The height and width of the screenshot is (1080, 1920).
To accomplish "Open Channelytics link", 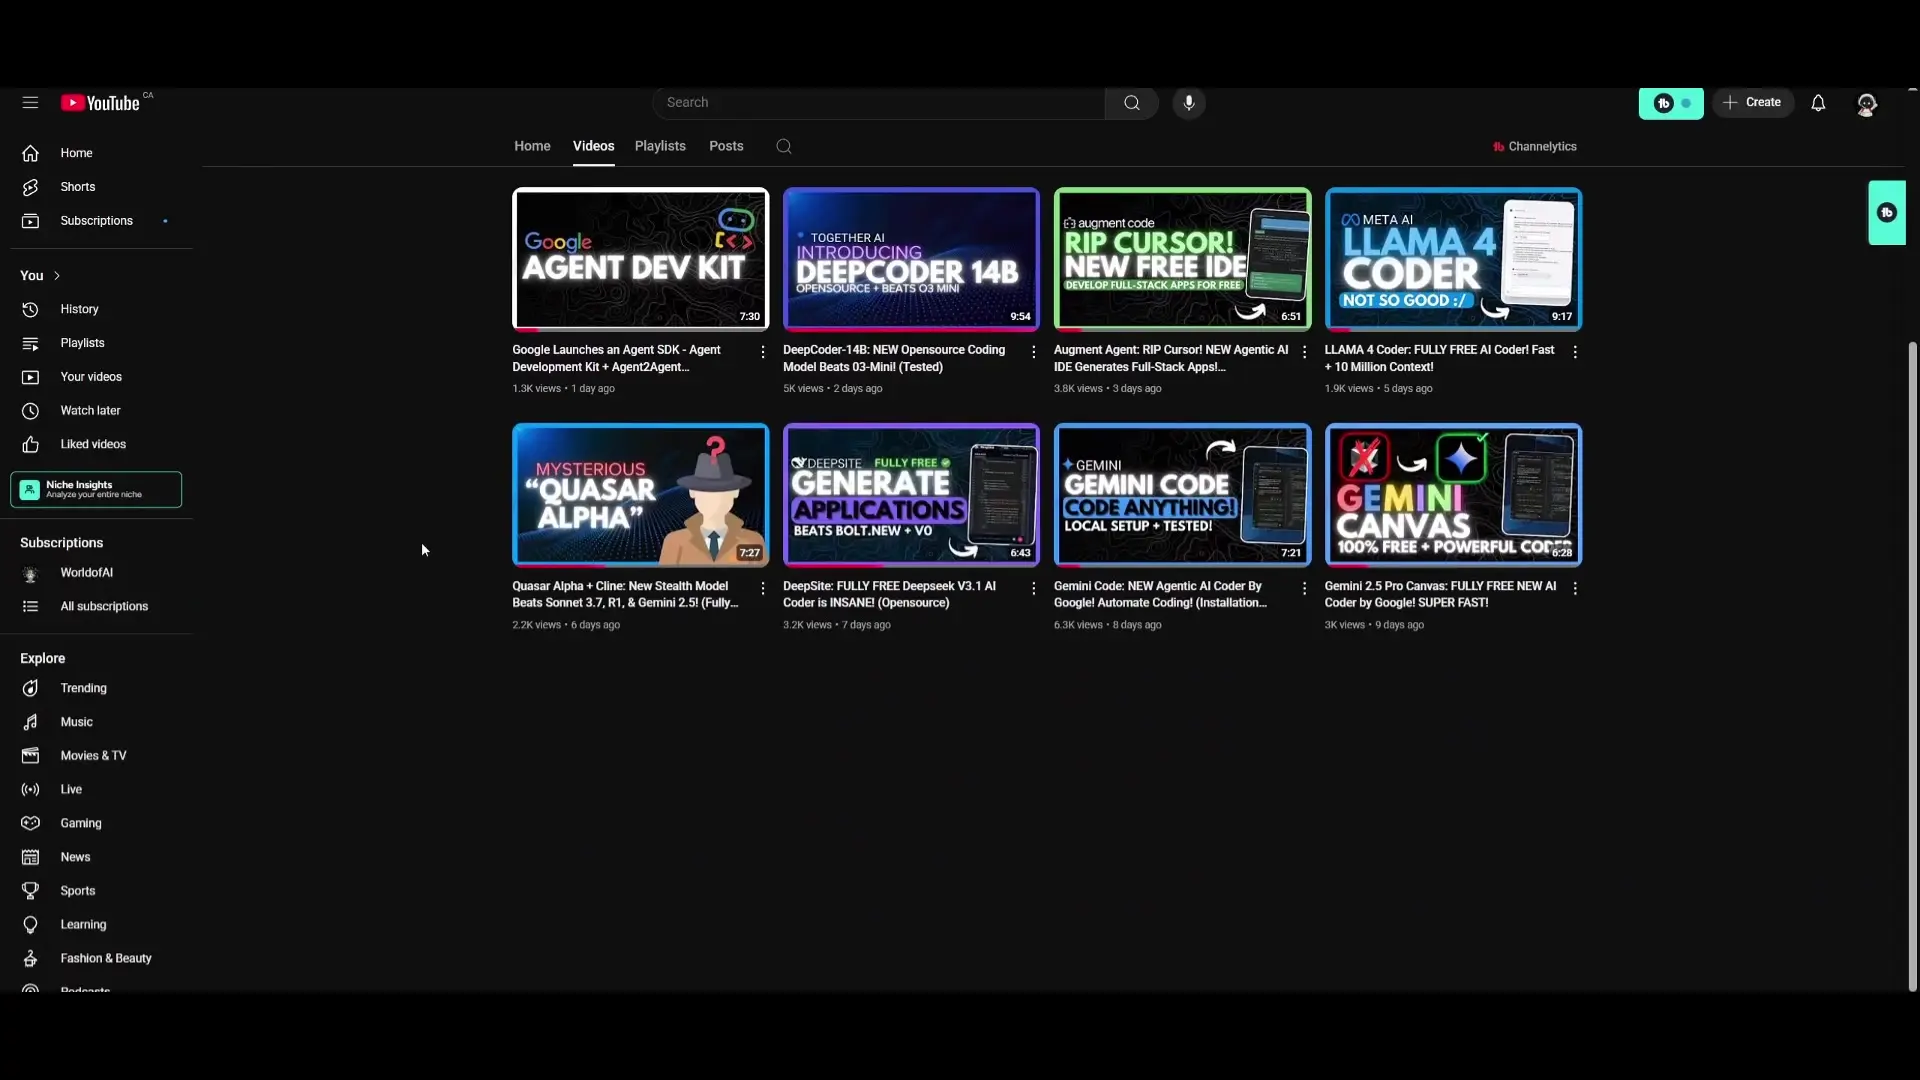I will click(x=1534, y=147).
